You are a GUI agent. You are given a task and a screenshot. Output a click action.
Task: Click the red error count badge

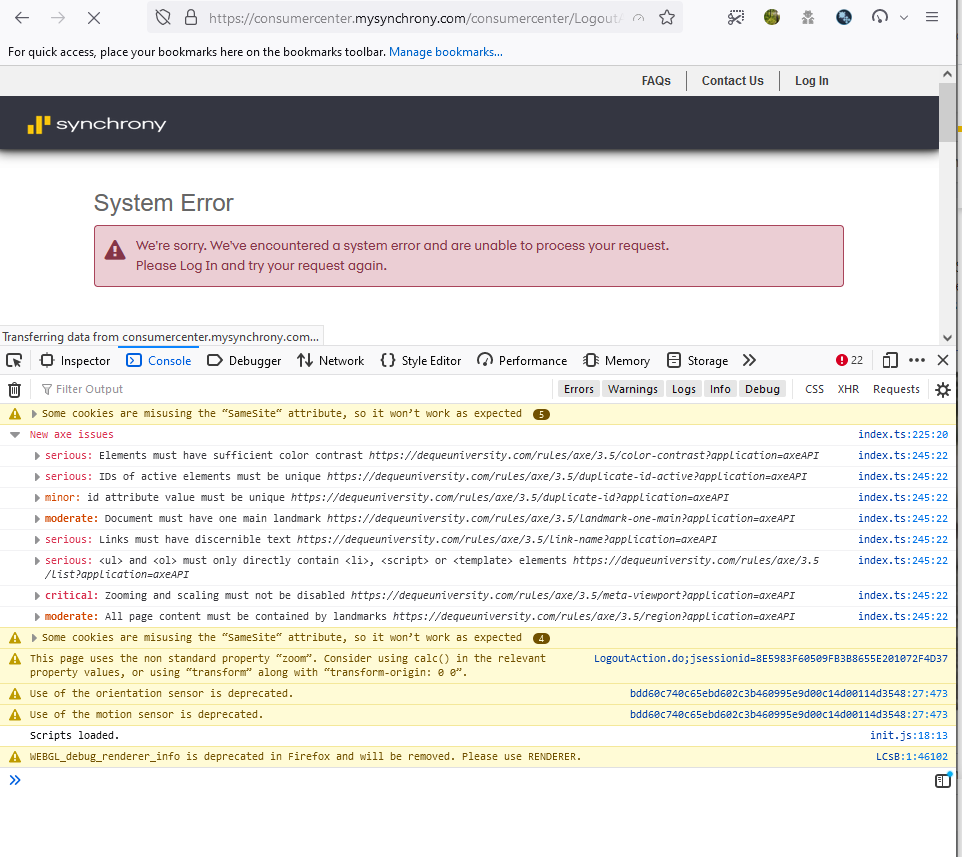click(x=848, y=359)
